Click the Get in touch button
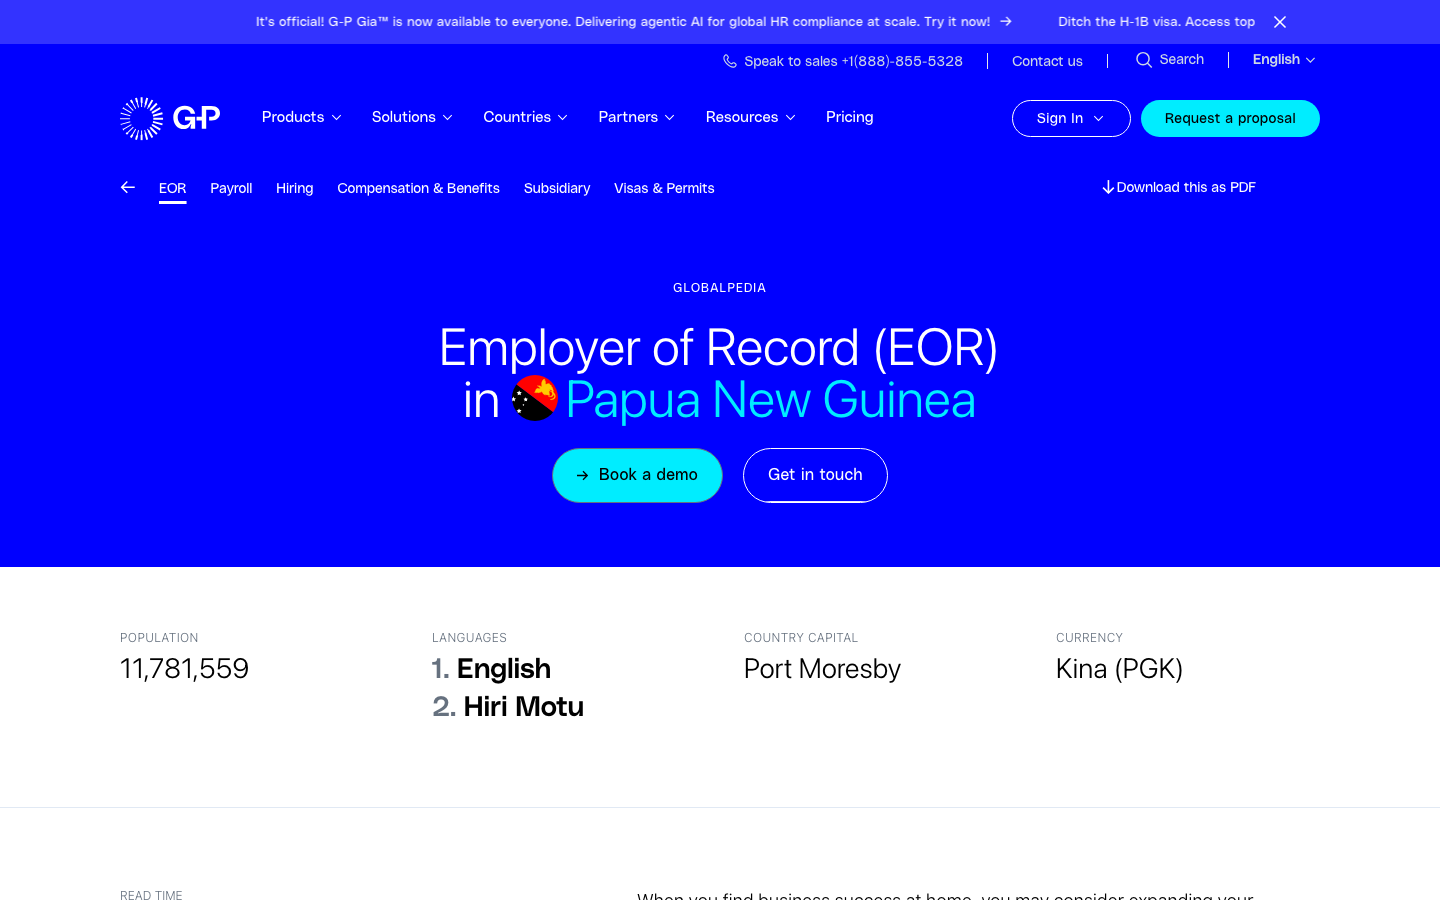 point(815,475)
